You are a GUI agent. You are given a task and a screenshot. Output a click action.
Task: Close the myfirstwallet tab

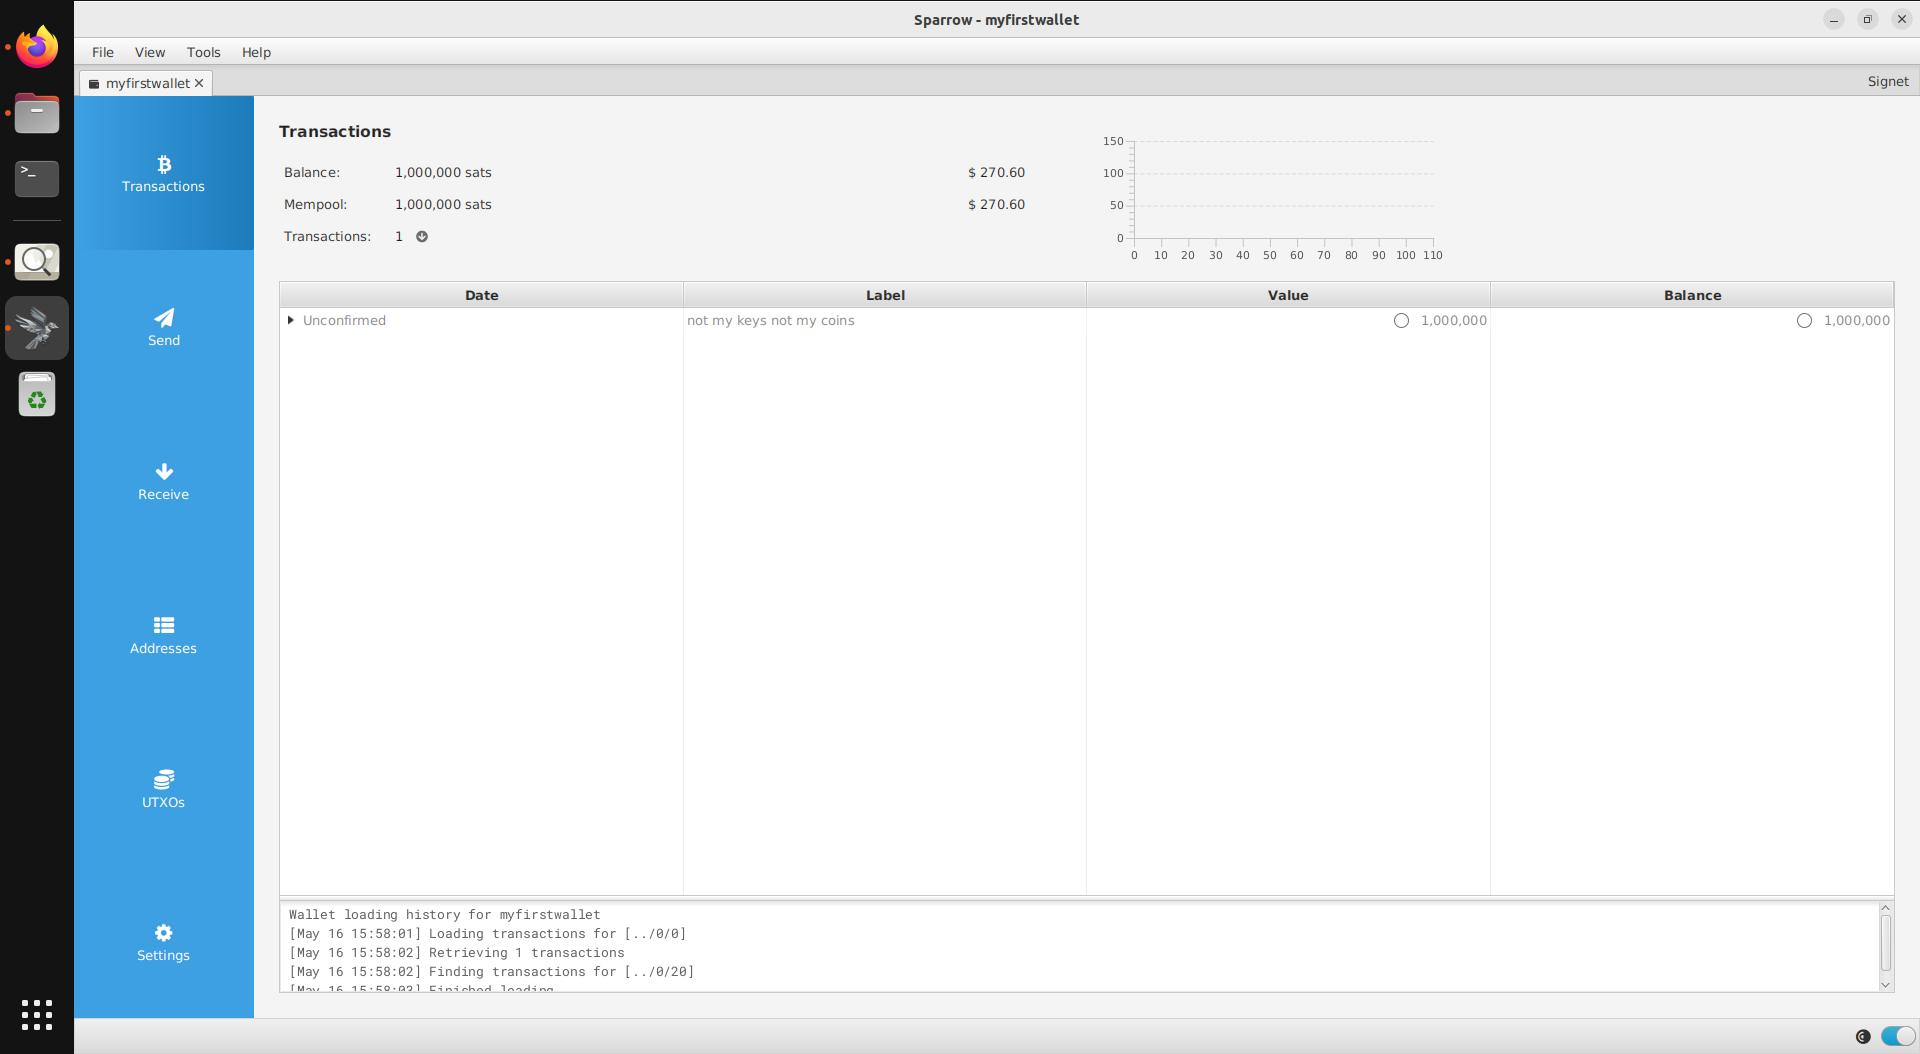tap(199, 83)
